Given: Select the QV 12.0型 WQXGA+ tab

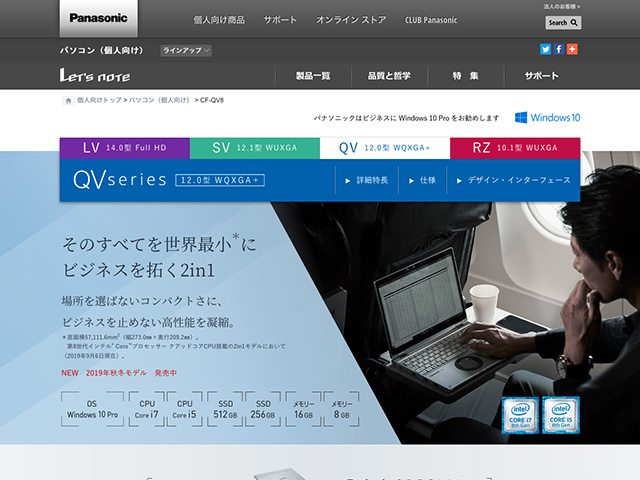Looking at the screenshot, I should click(x=385, y=148).
